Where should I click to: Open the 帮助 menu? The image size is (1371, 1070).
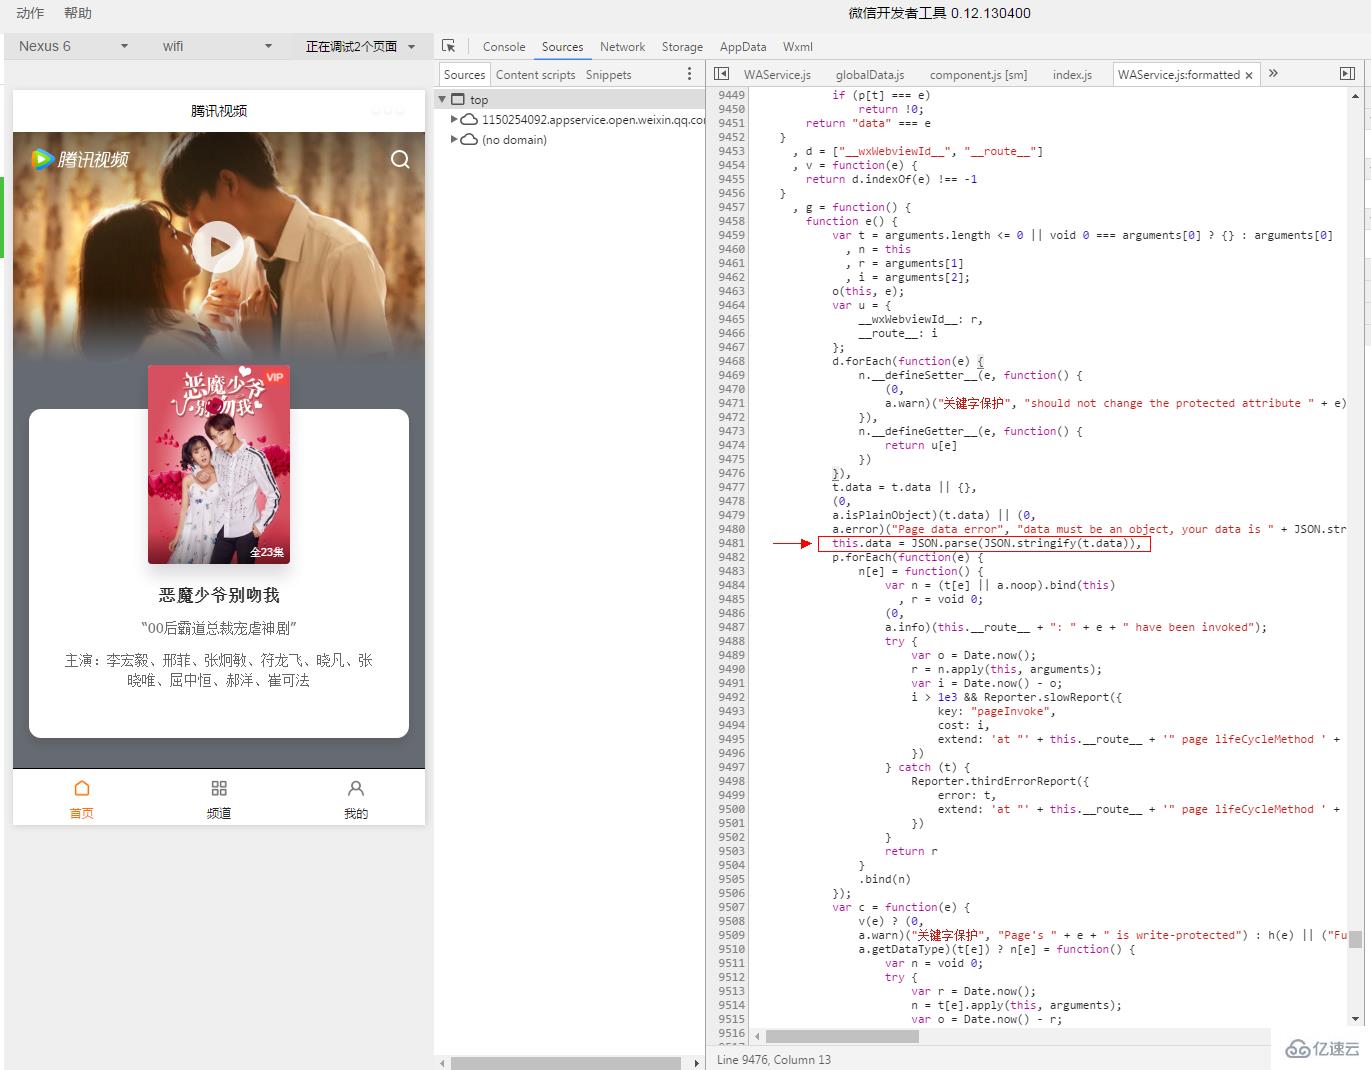coord(77,13)
